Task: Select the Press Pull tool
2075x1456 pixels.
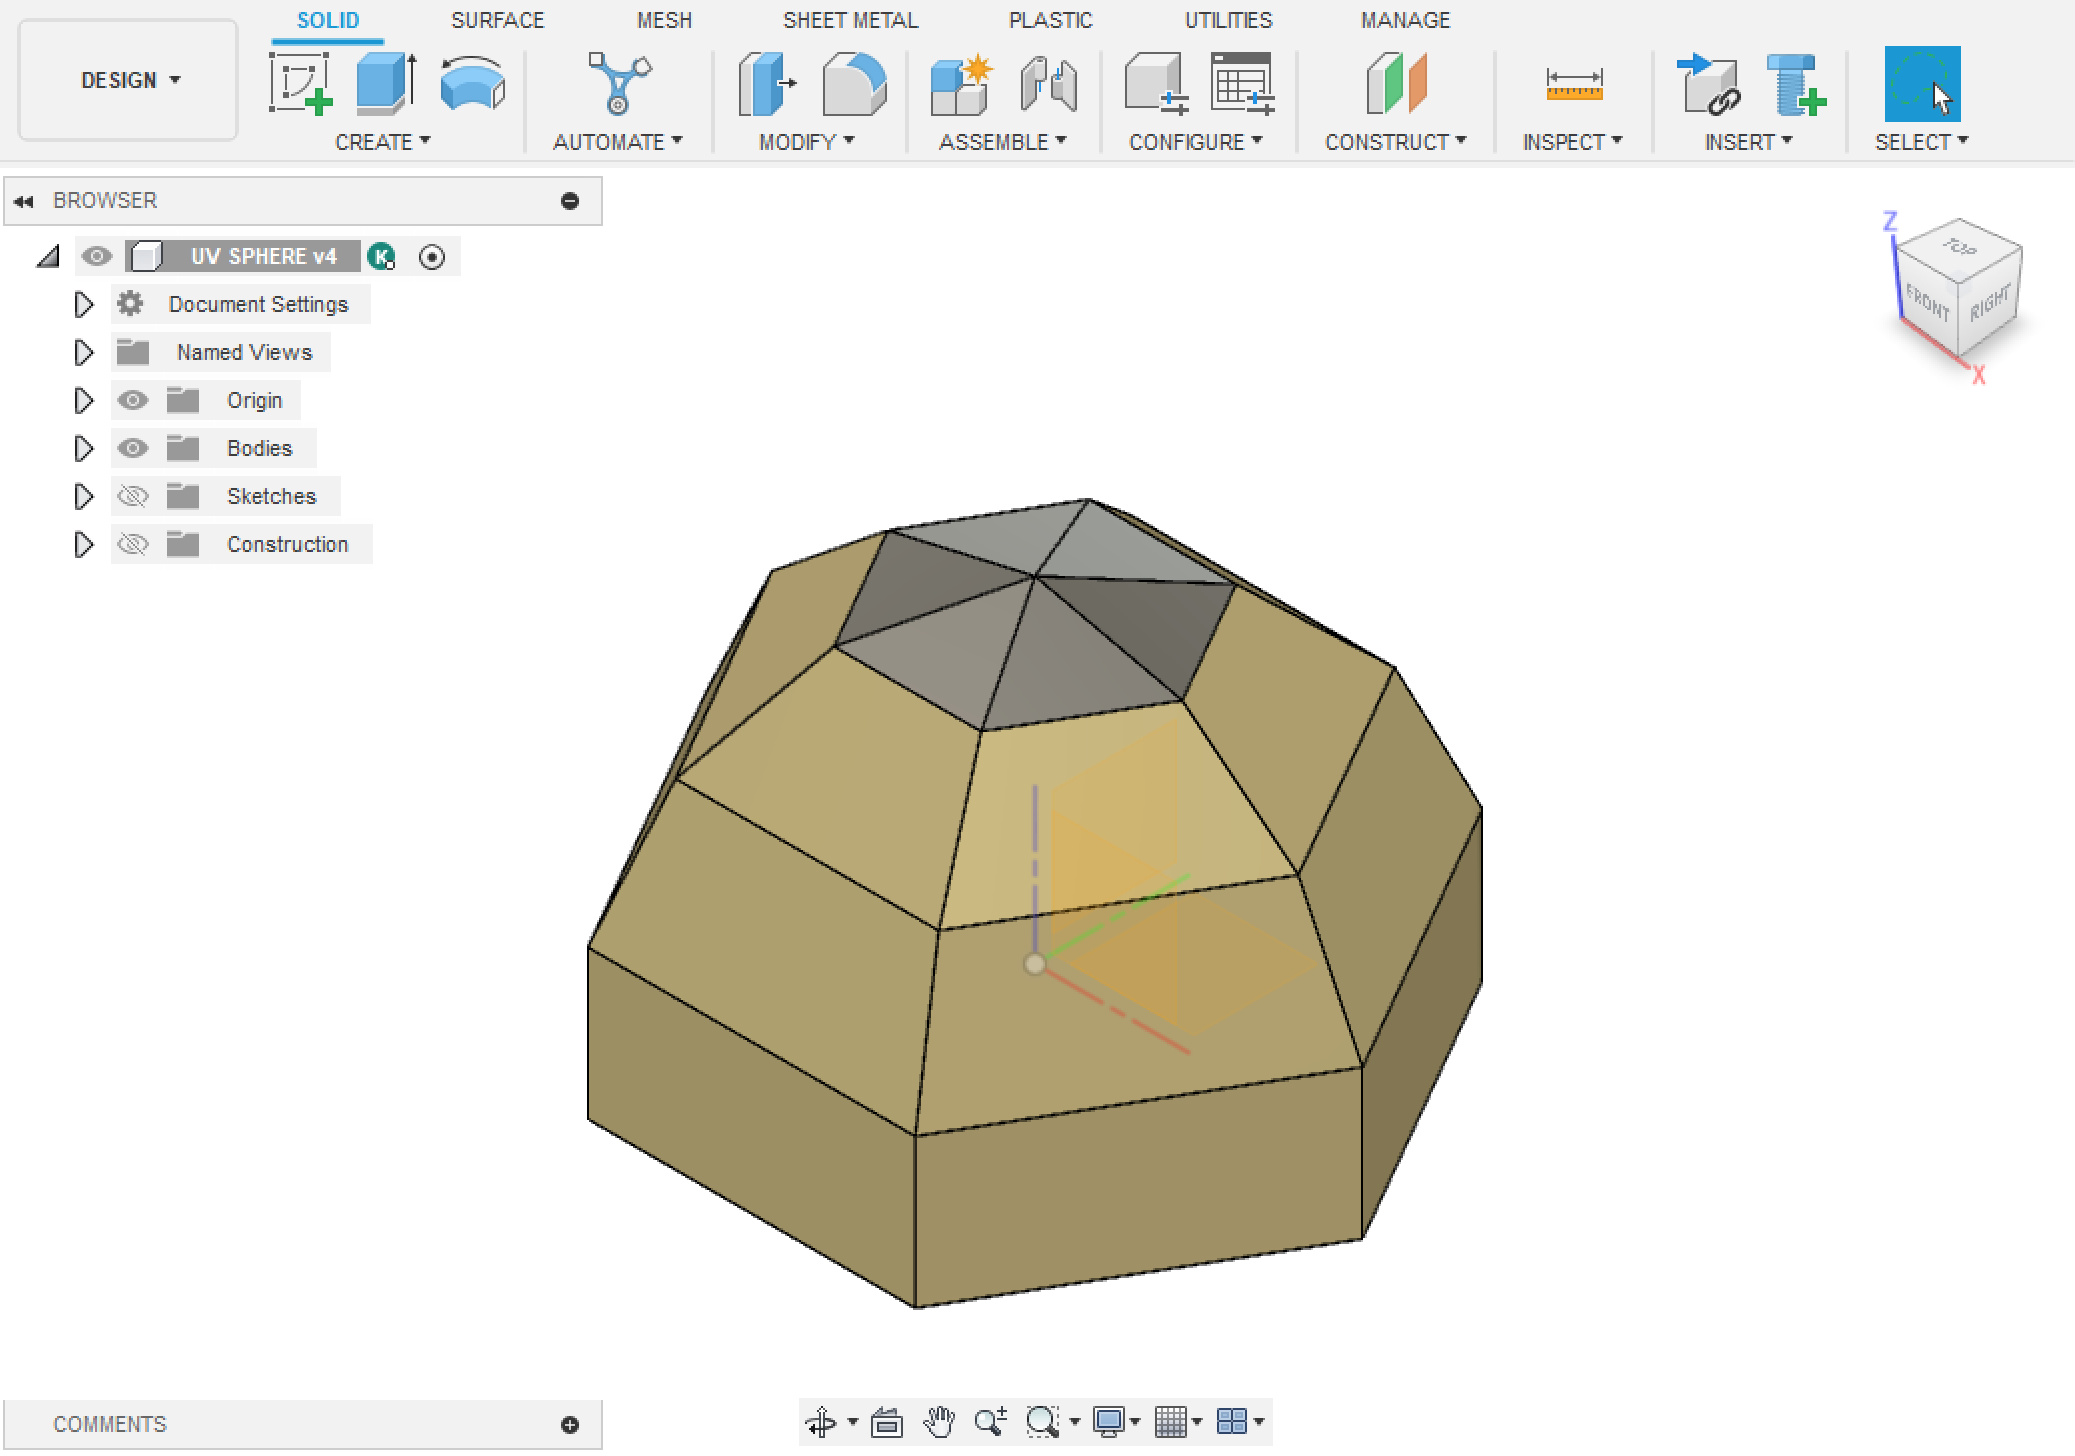Action: point(767,83)
